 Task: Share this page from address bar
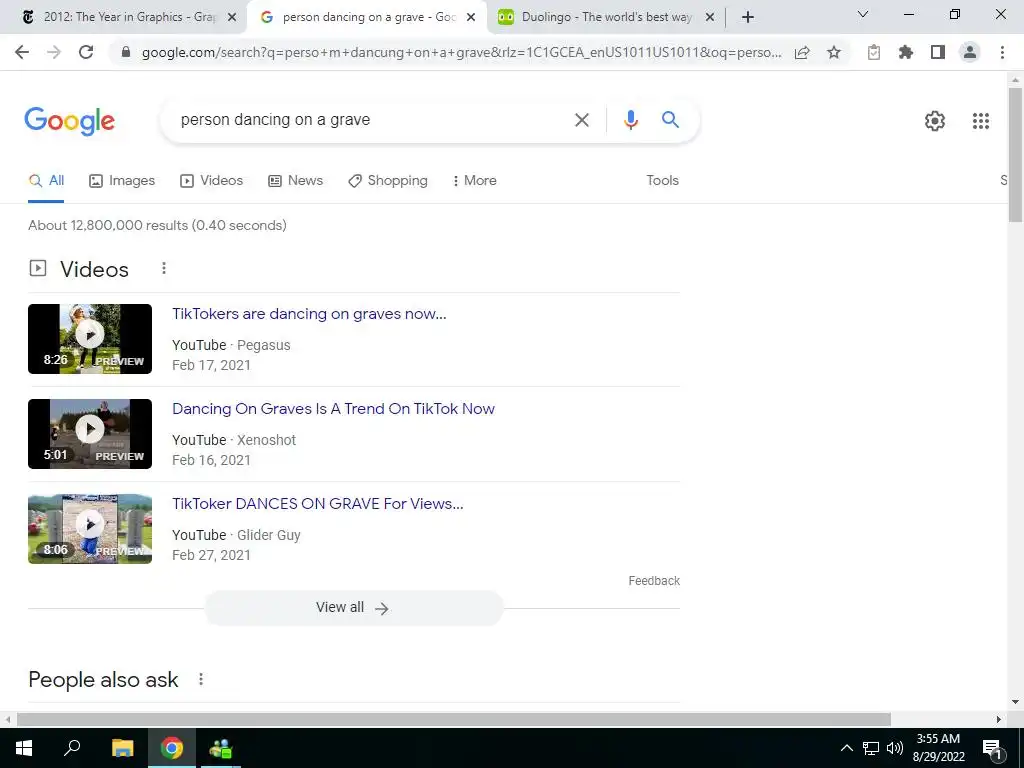[x=802, y=53]
